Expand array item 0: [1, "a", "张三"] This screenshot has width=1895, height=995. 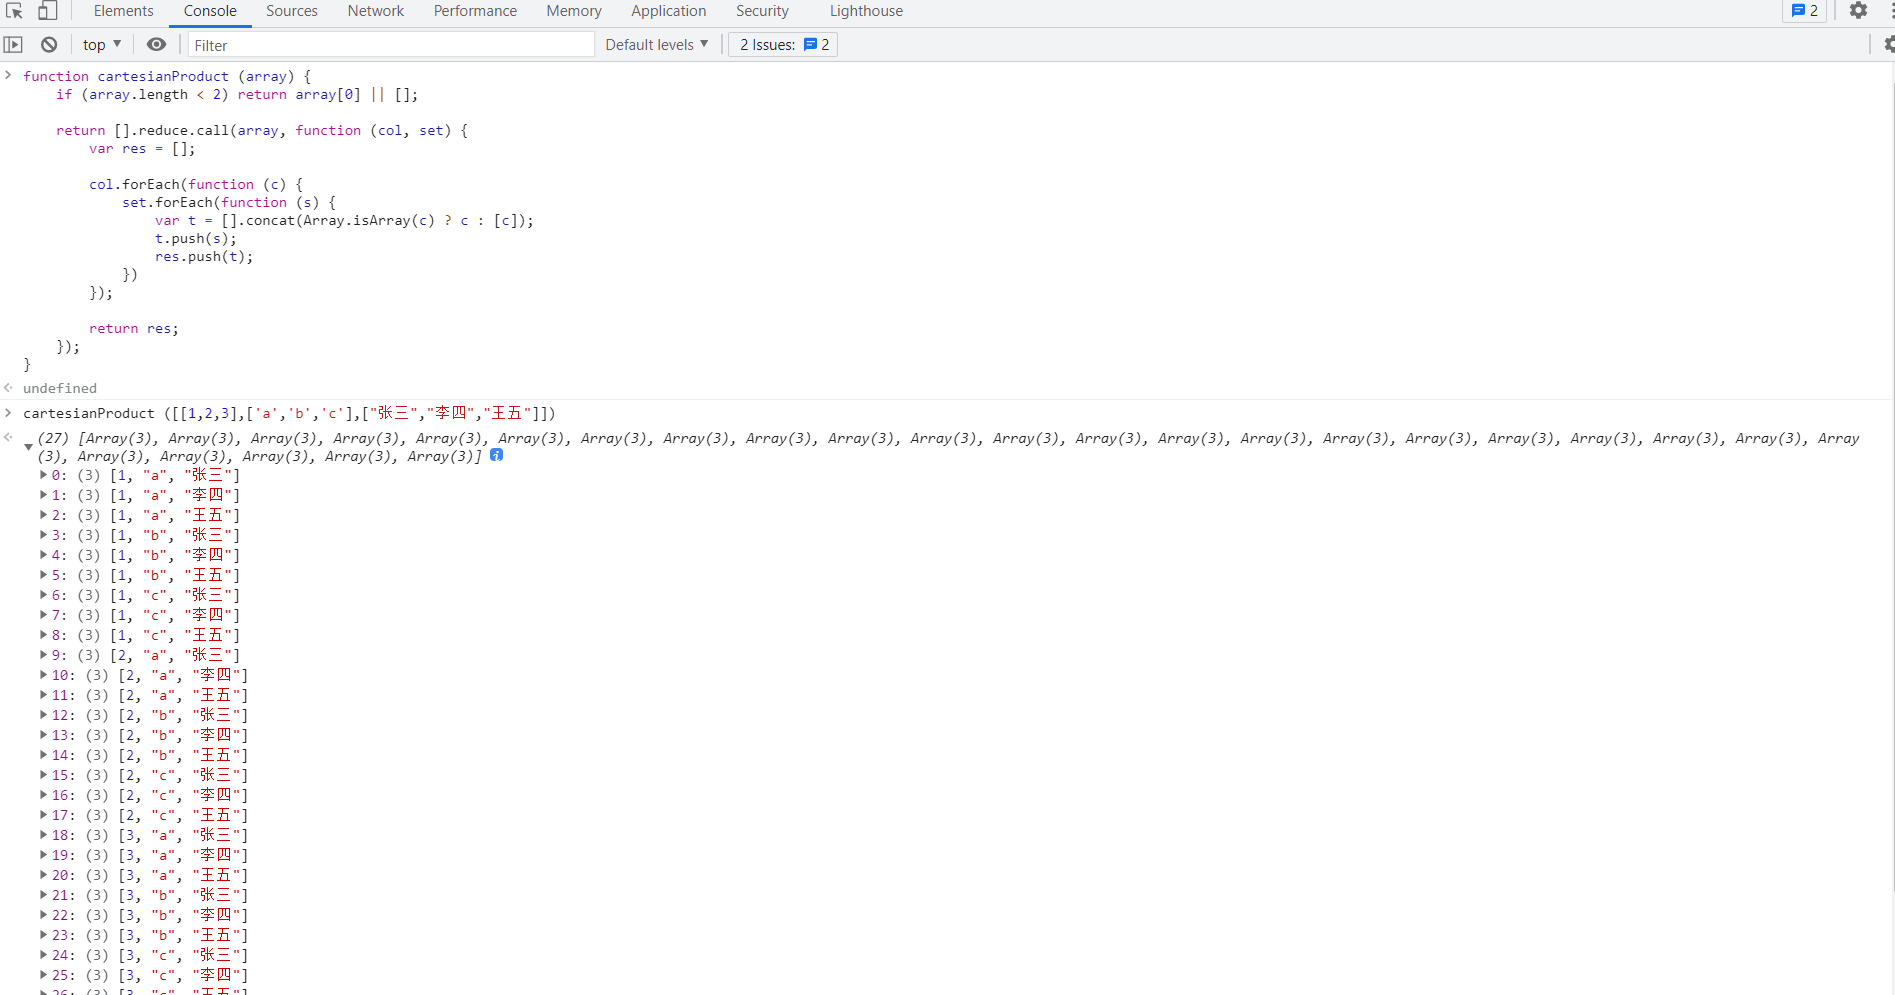[x=43, y=475]
